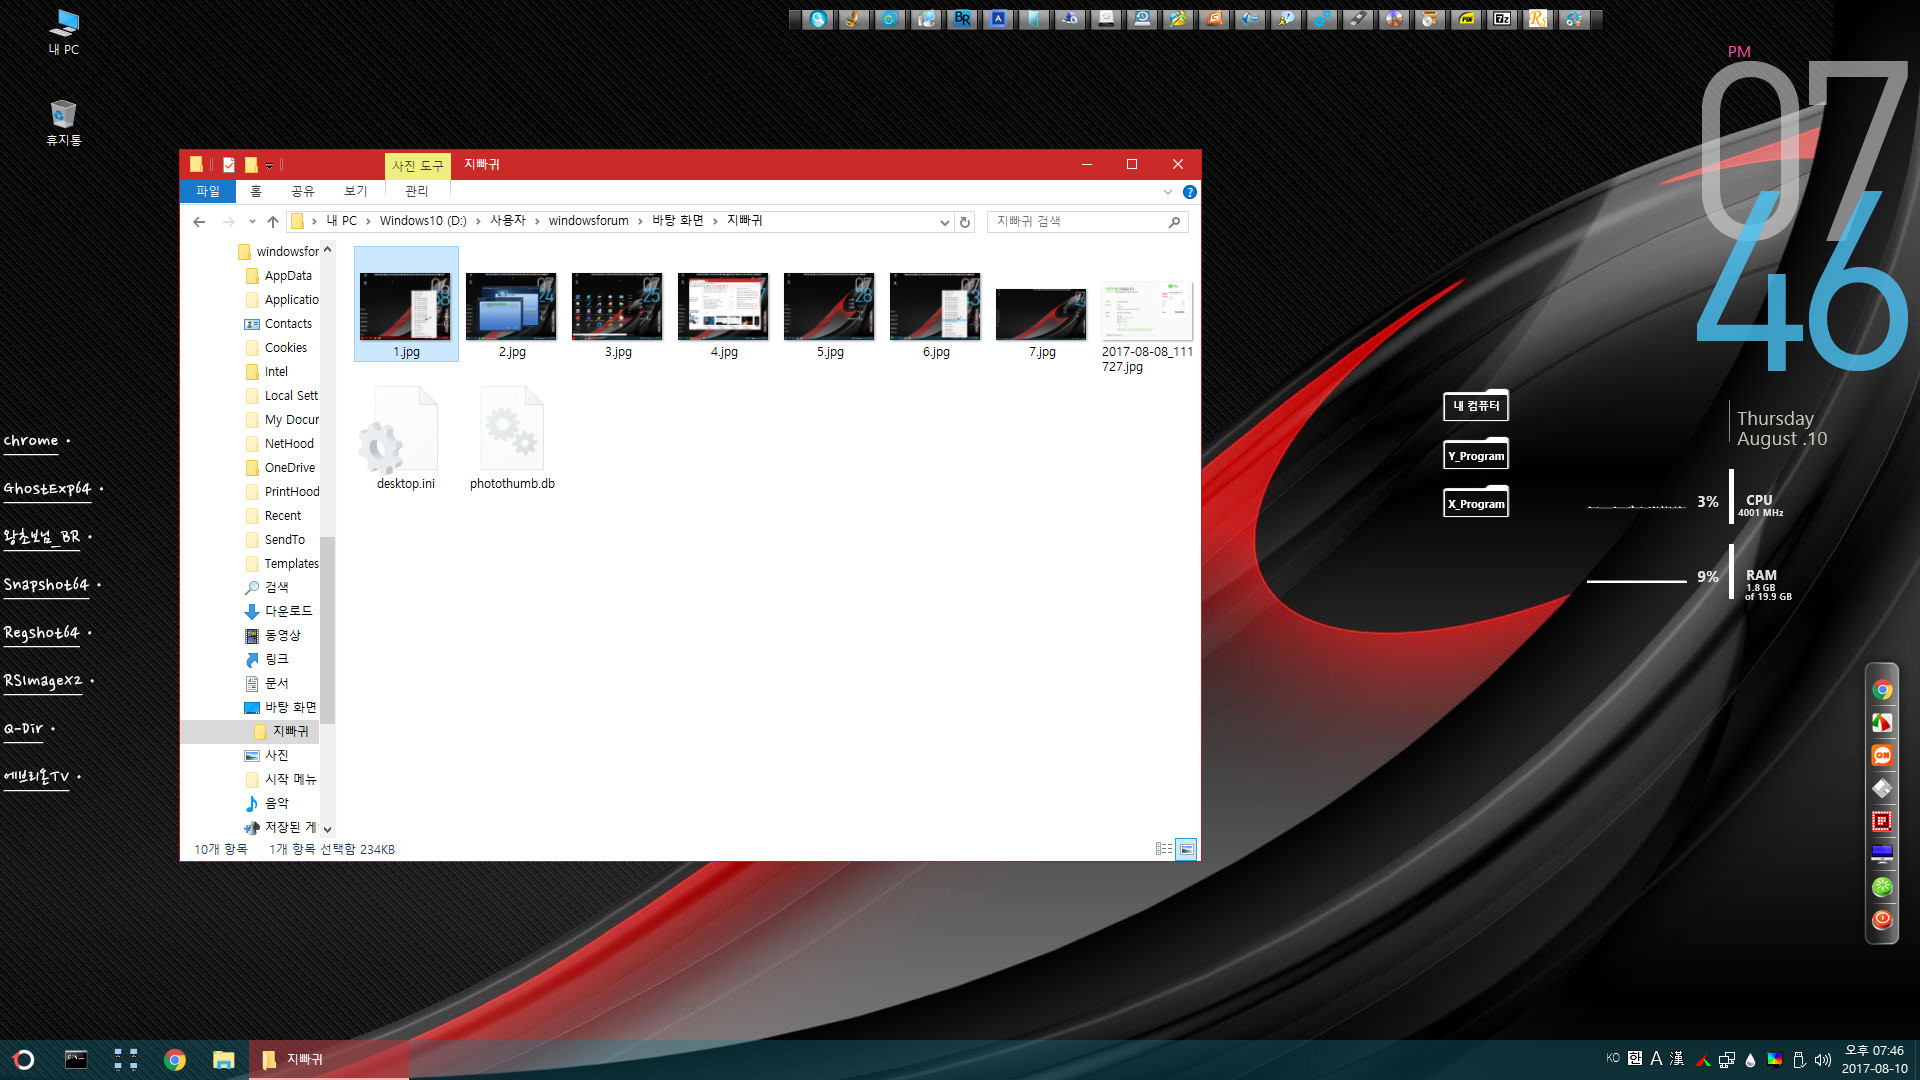The image size is (1920, 1080).
Task: Click the 내 컴퓨터 desktop folder button
Action: pyautogui.click(x=1476, y=405)
